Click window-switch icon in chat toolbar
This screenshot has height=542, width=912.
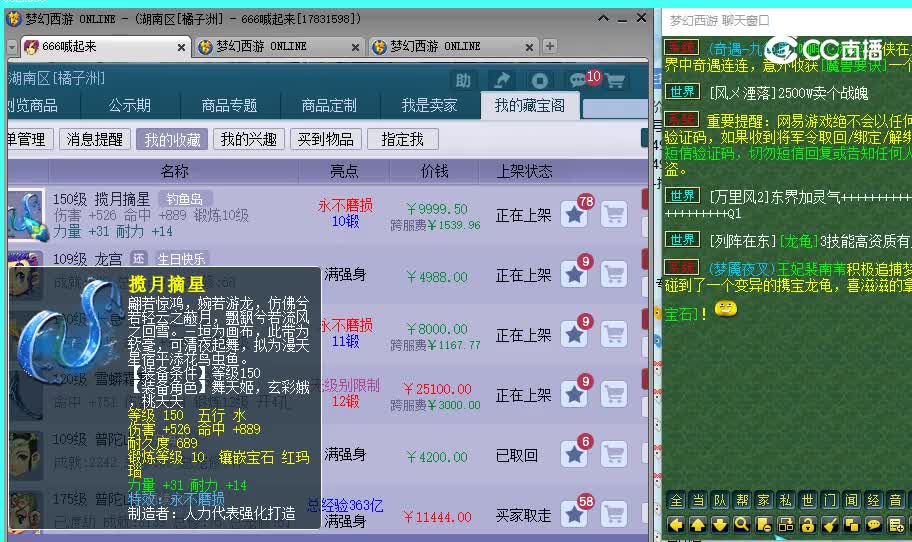coord(786,525)
